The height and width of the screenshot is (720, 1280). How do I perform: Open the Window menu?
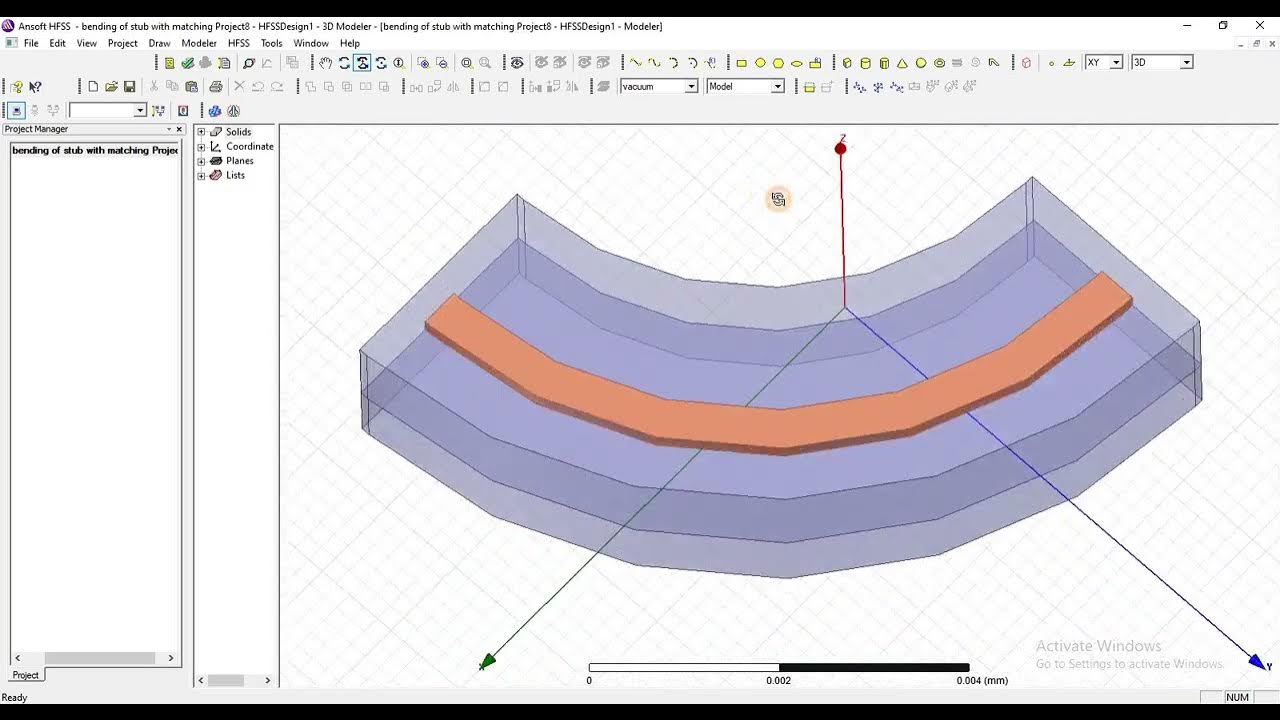click(x=311, y=44)
